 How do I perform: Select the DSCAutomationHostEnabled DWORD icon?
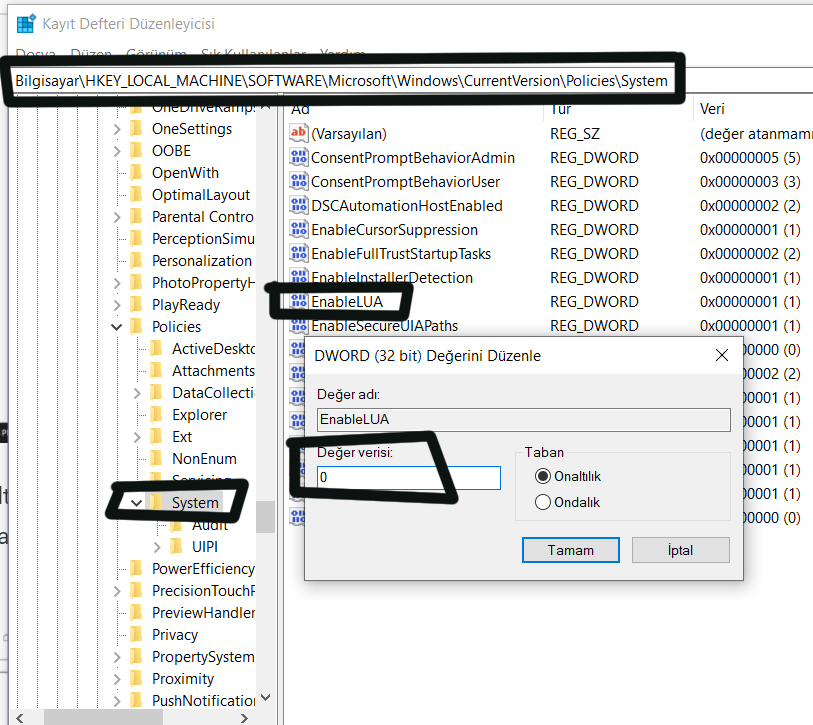[298, 206]
